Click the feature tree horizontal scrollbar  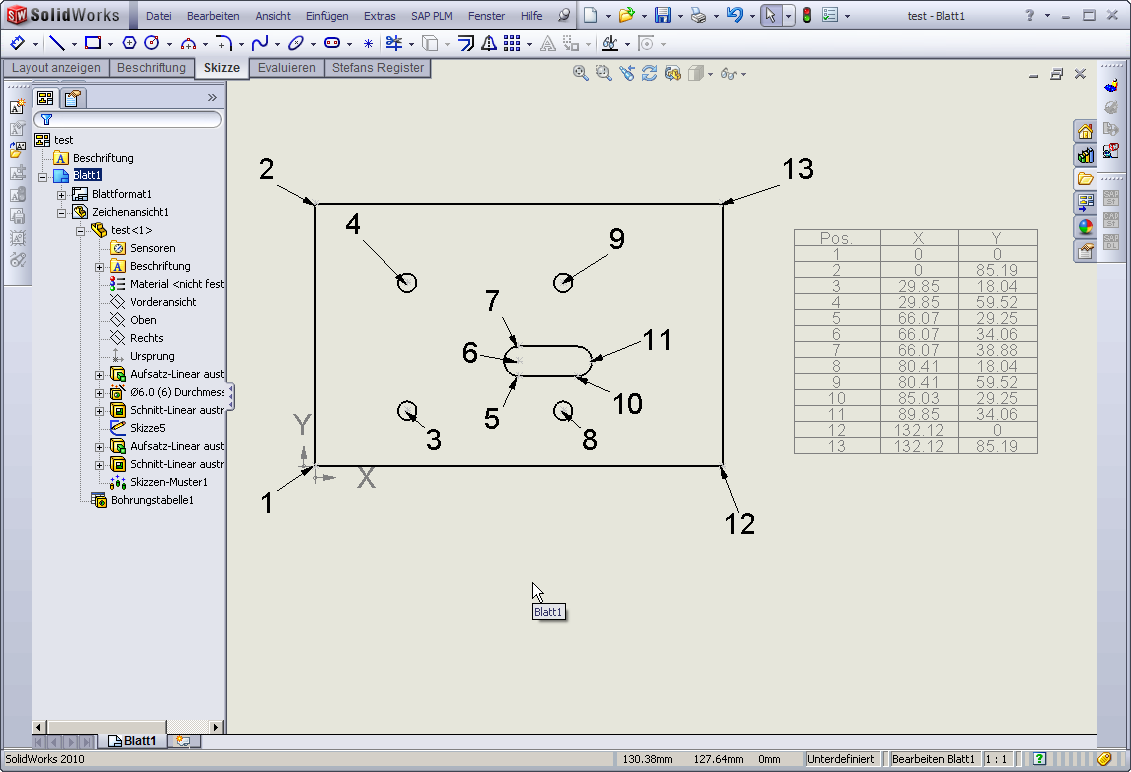click(x=106, y=727)
